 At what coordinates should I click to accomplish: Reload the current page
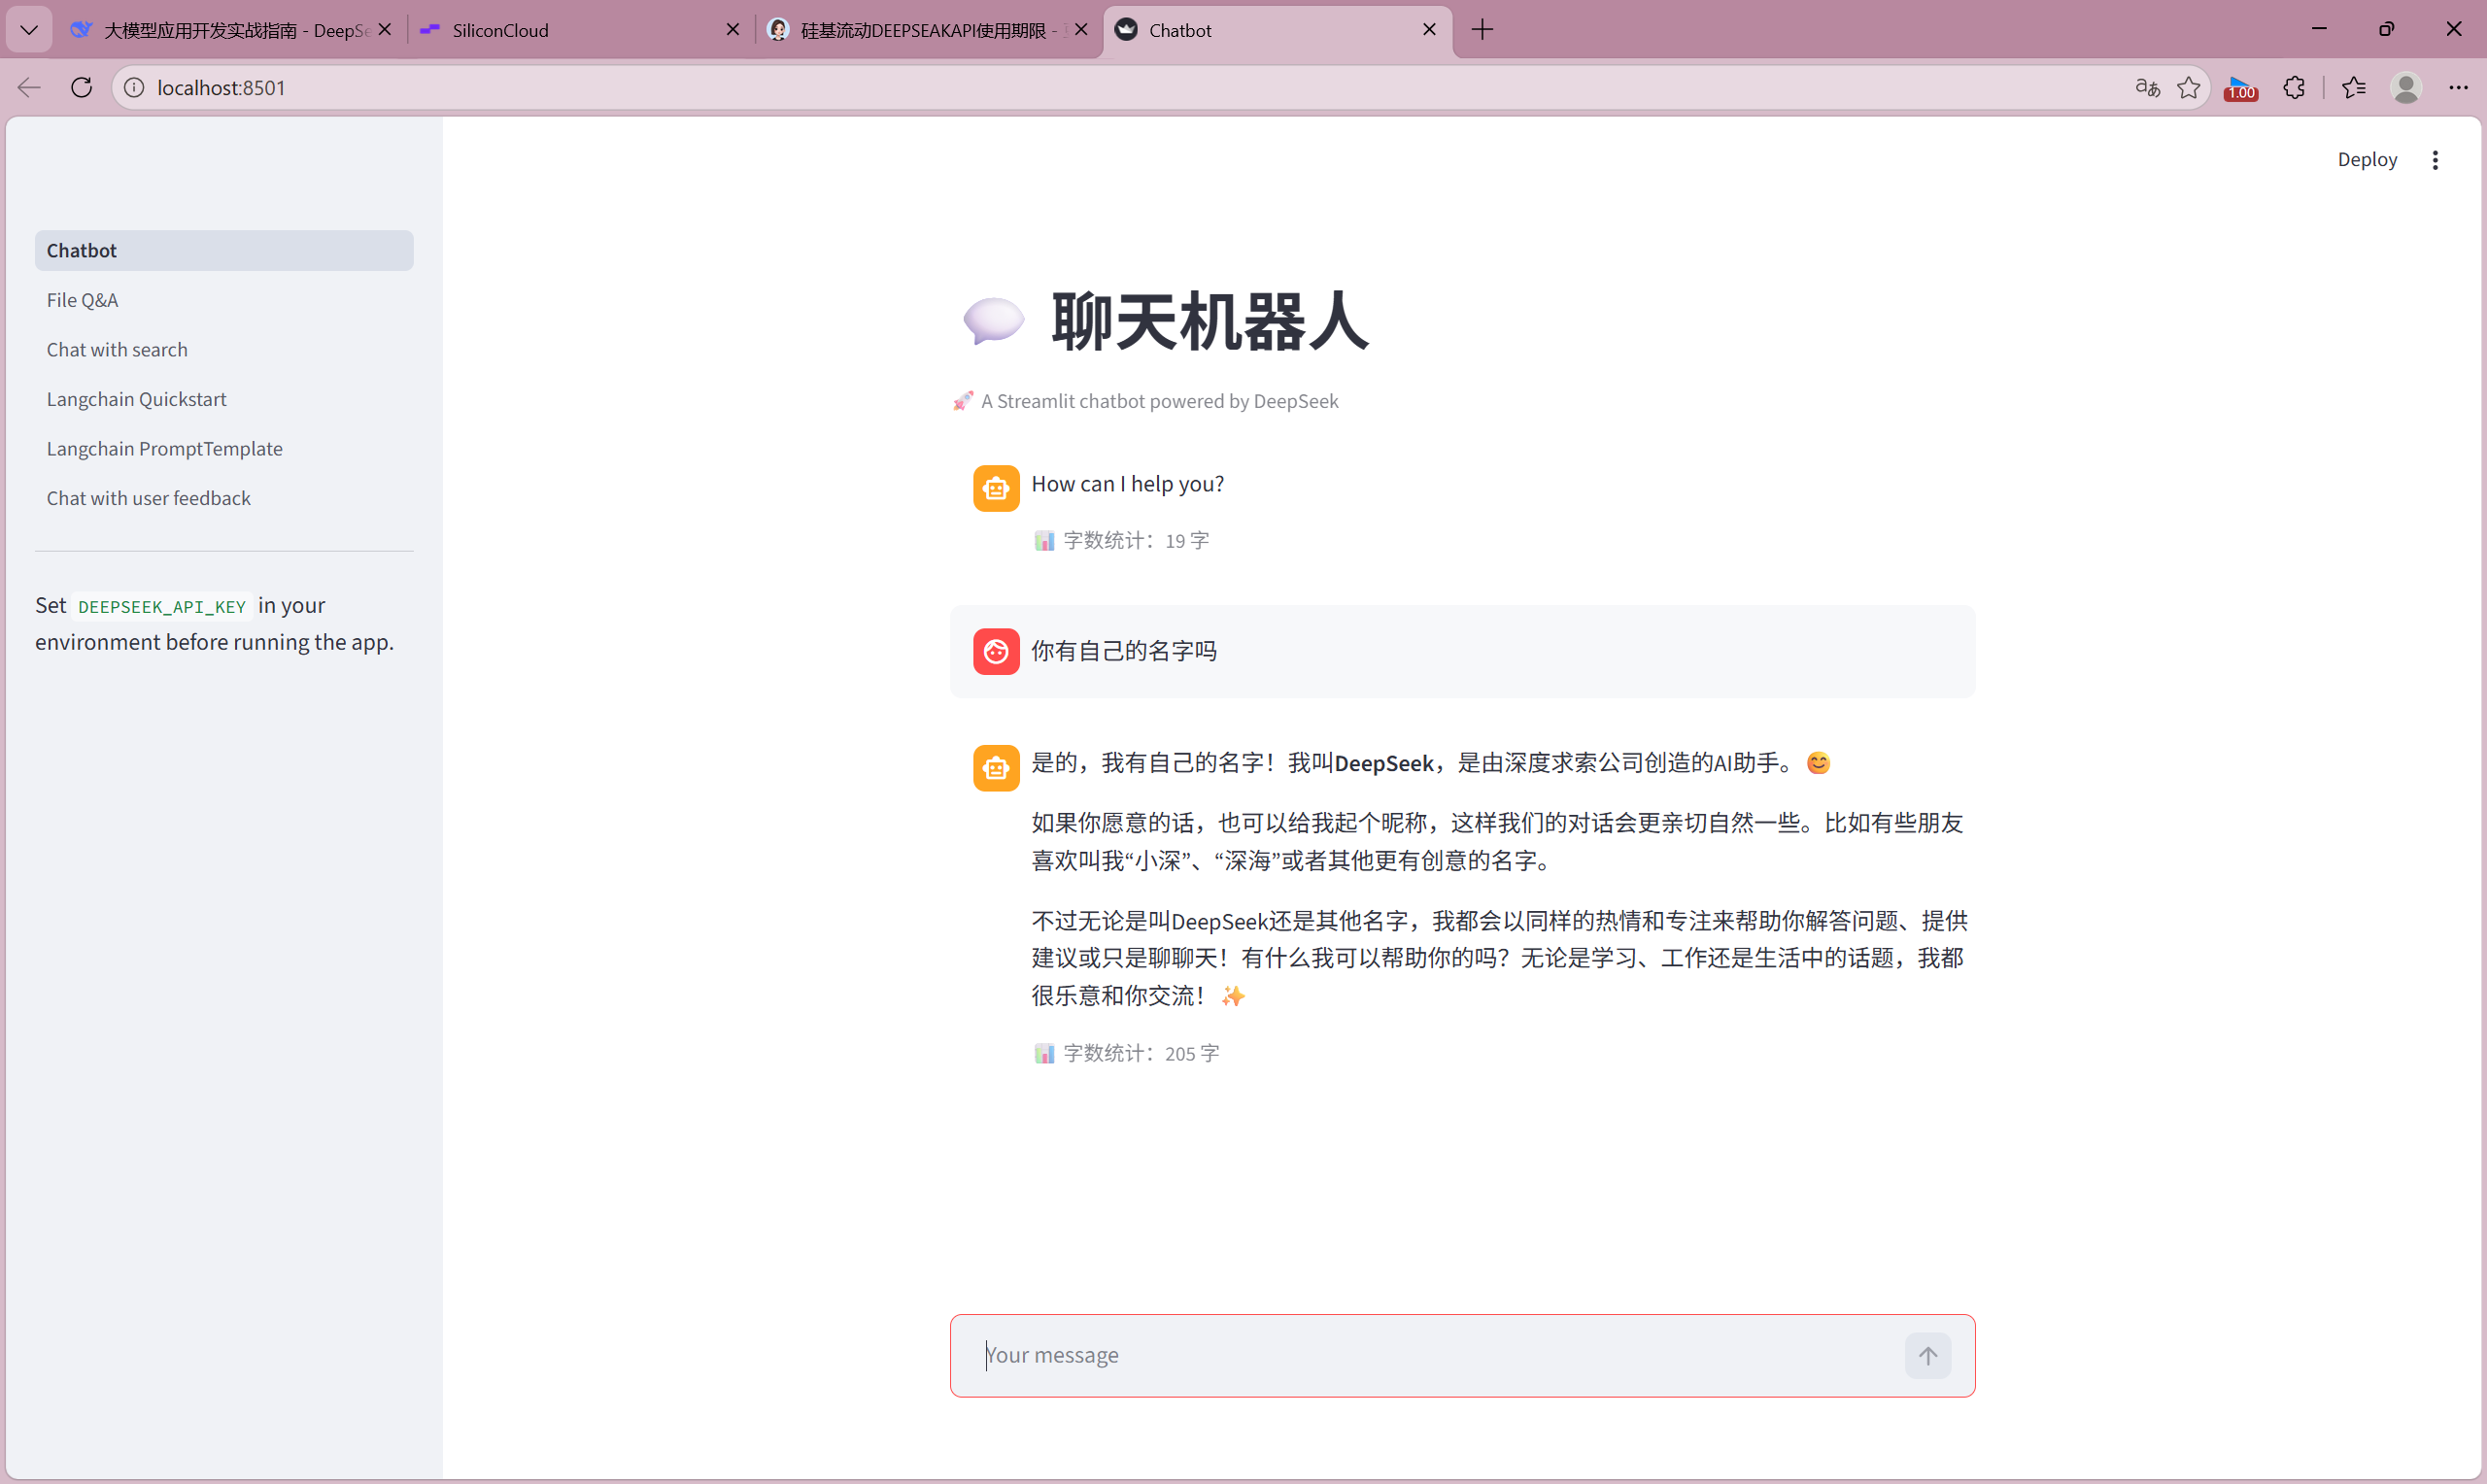(82, 88)
